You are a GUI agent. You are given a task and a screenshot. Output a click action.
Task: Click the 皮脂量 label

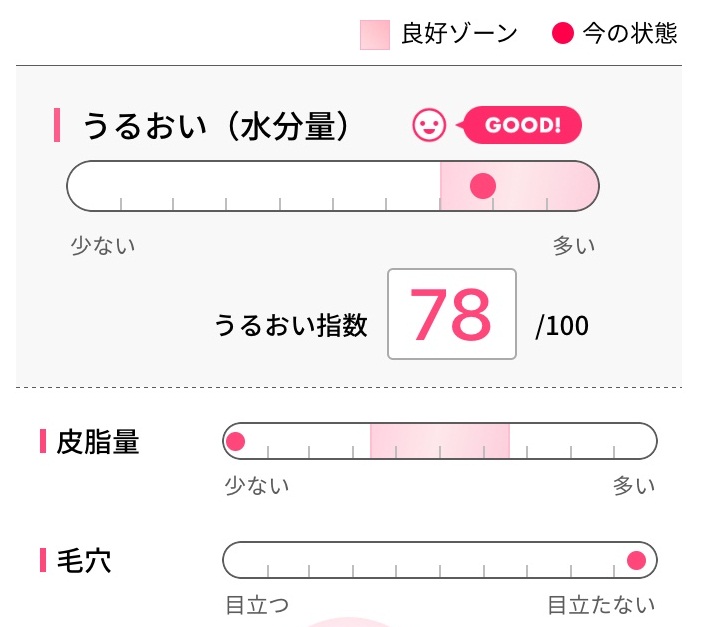coord(98,441)
